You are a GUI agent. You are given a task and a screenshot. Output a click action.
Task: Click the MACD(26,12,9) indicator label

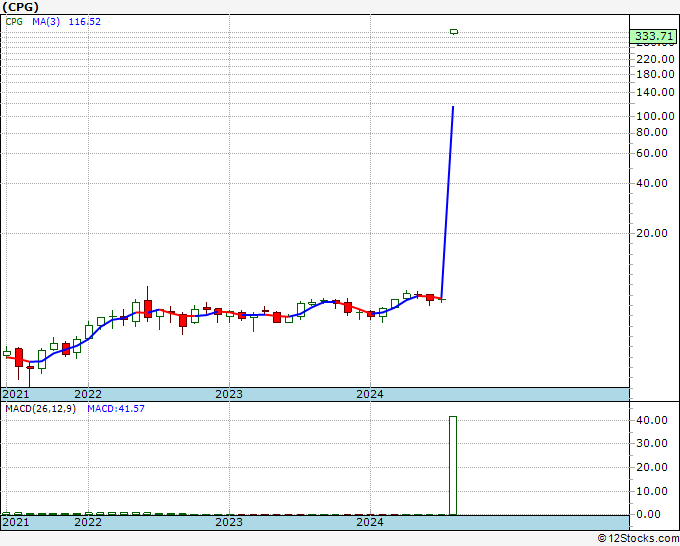(x=40, y=409)
